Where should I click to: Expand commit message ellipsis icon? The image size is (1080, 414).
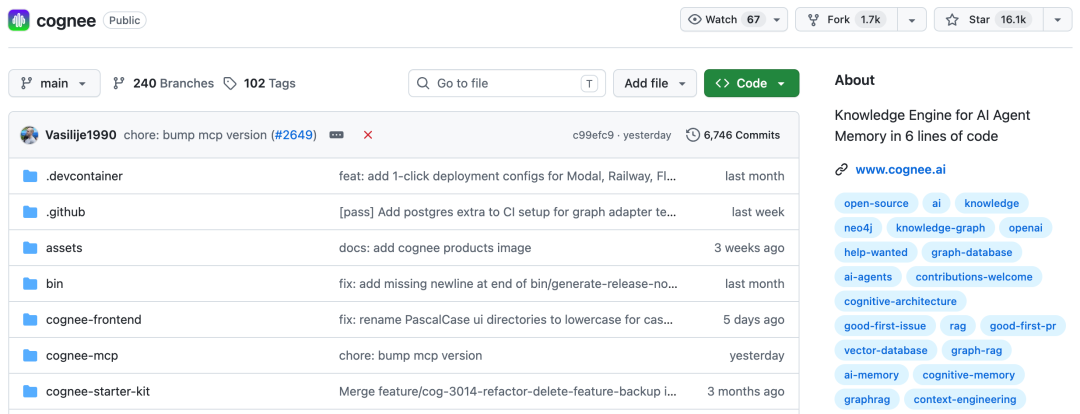pyautogui.click(x=337, y=135)
